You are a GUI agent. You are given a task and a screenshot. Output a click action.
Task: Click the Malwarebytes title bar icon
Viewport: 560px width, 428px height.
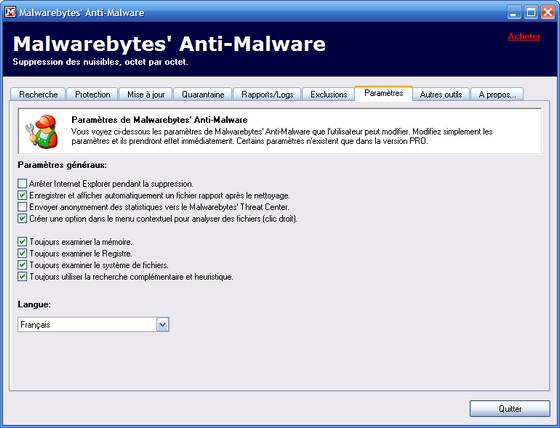10,12
